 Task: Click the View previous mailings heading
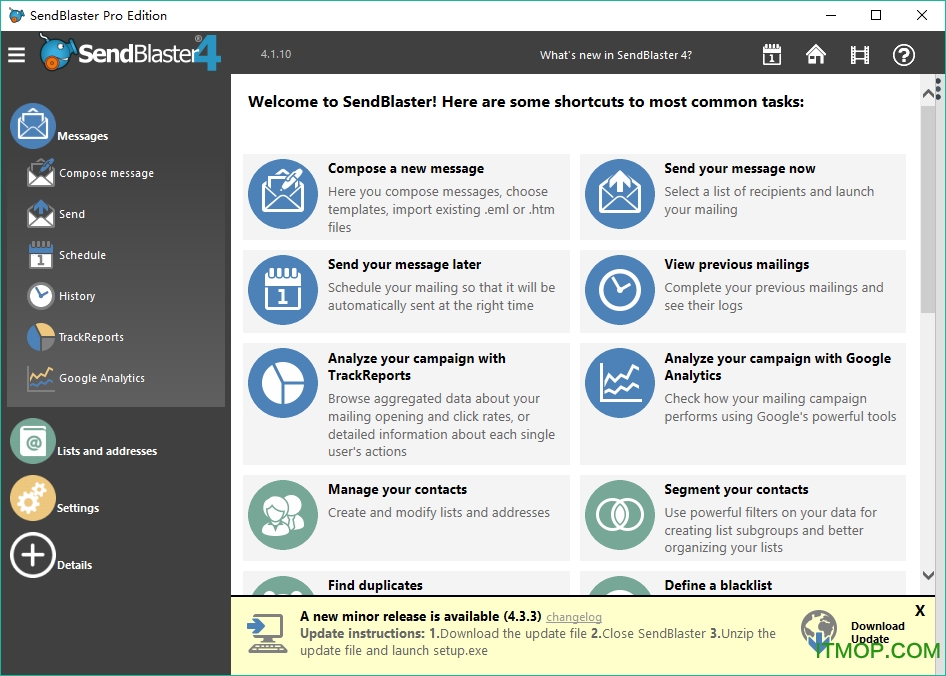point(737,264)
